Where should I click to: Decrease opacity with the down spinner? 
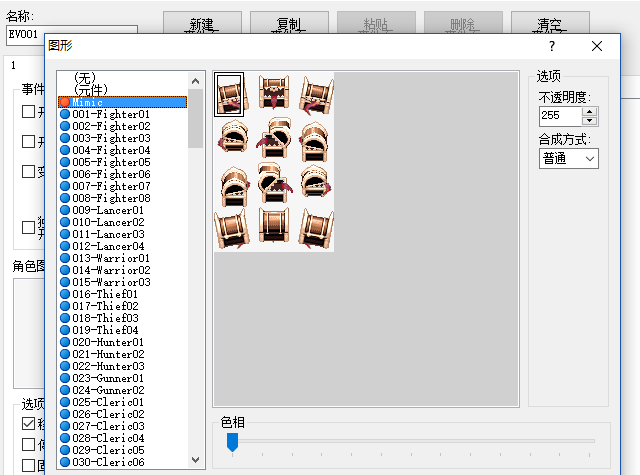[x=589, y=121]
